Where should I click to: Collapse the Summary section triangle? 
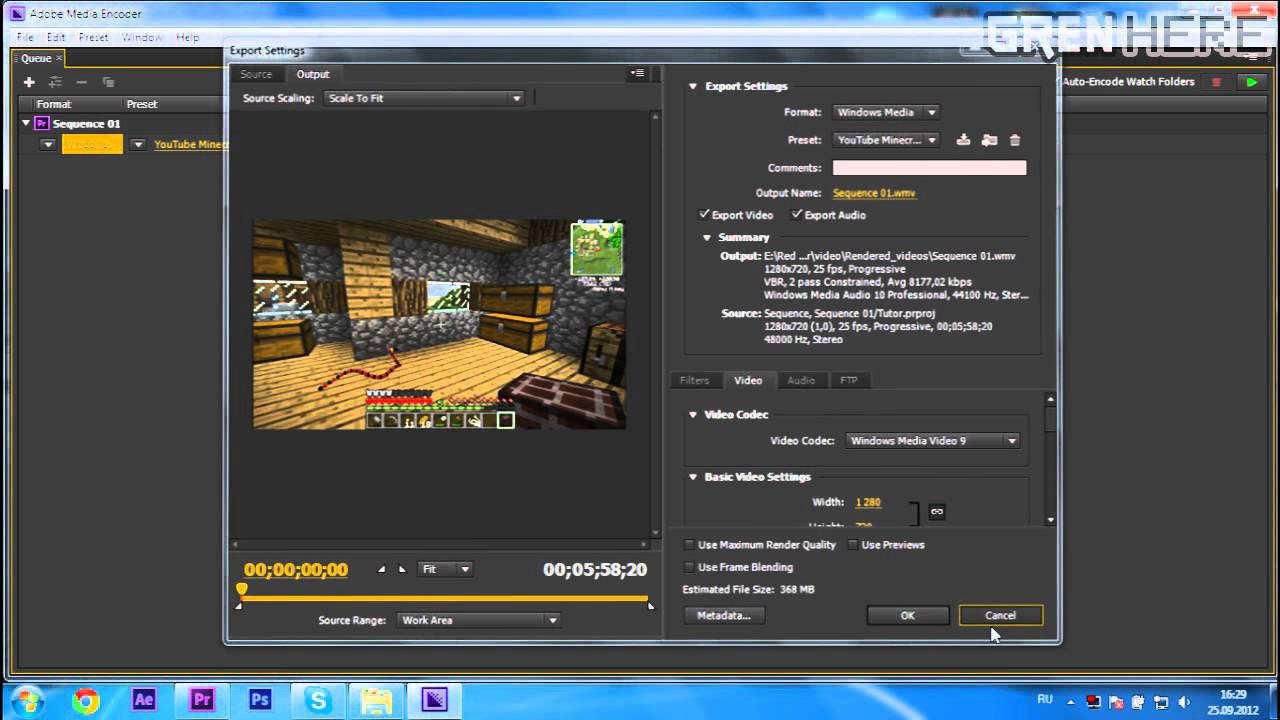706,238
